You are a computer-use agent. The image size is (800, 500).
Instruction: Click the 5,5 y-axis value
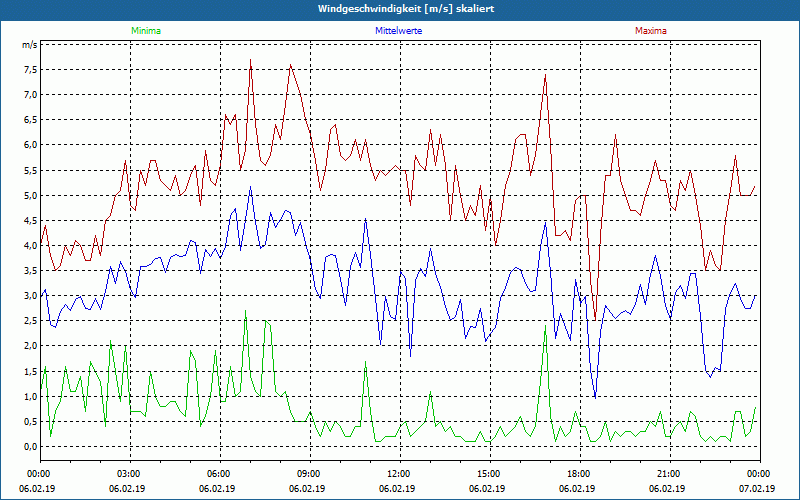click(31, 170)
